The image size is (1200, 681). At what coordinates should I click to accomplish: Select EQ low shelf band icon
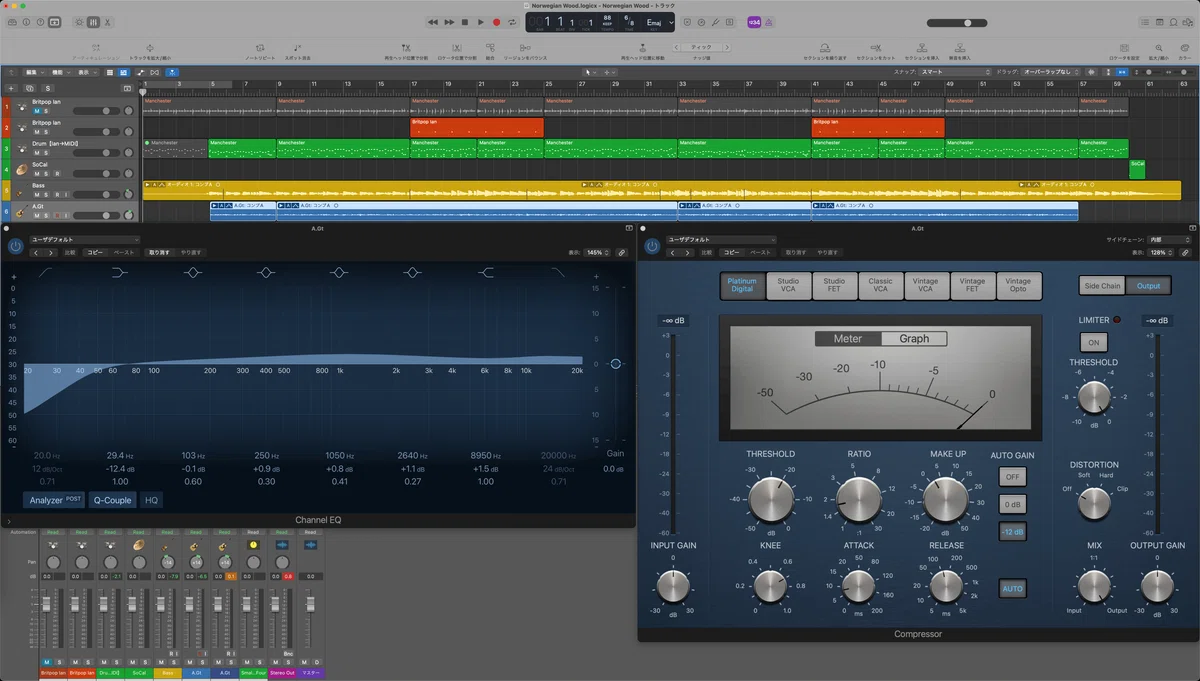point(120,272)
